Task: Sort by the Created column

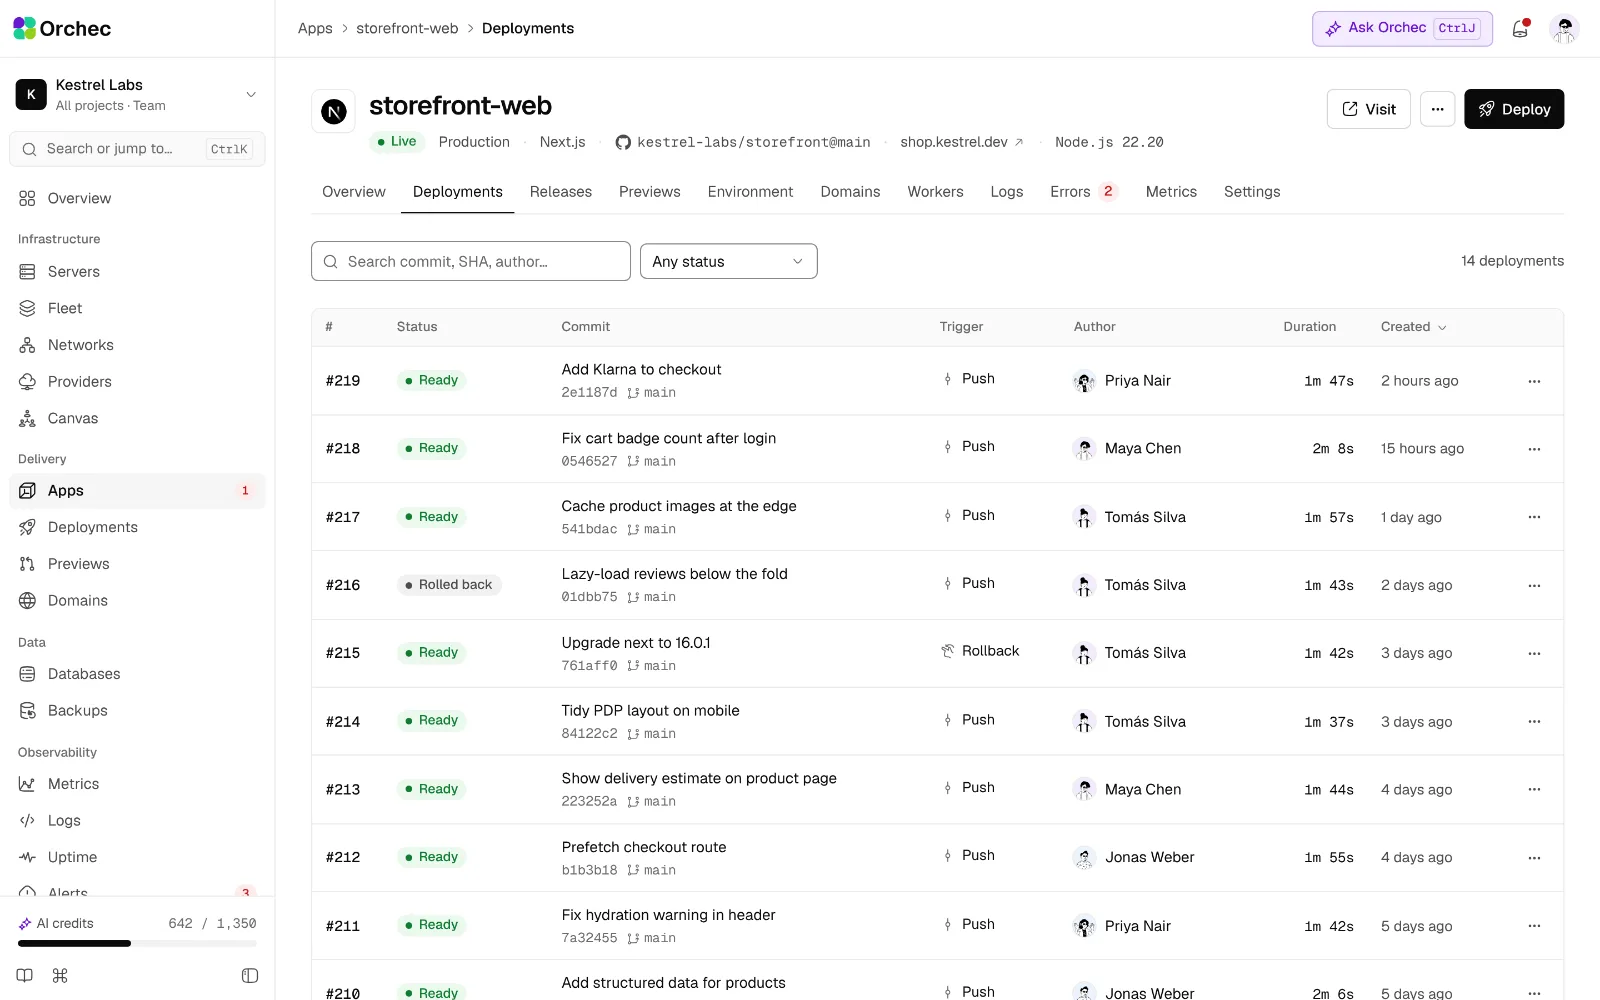Action: (1413, 327)
